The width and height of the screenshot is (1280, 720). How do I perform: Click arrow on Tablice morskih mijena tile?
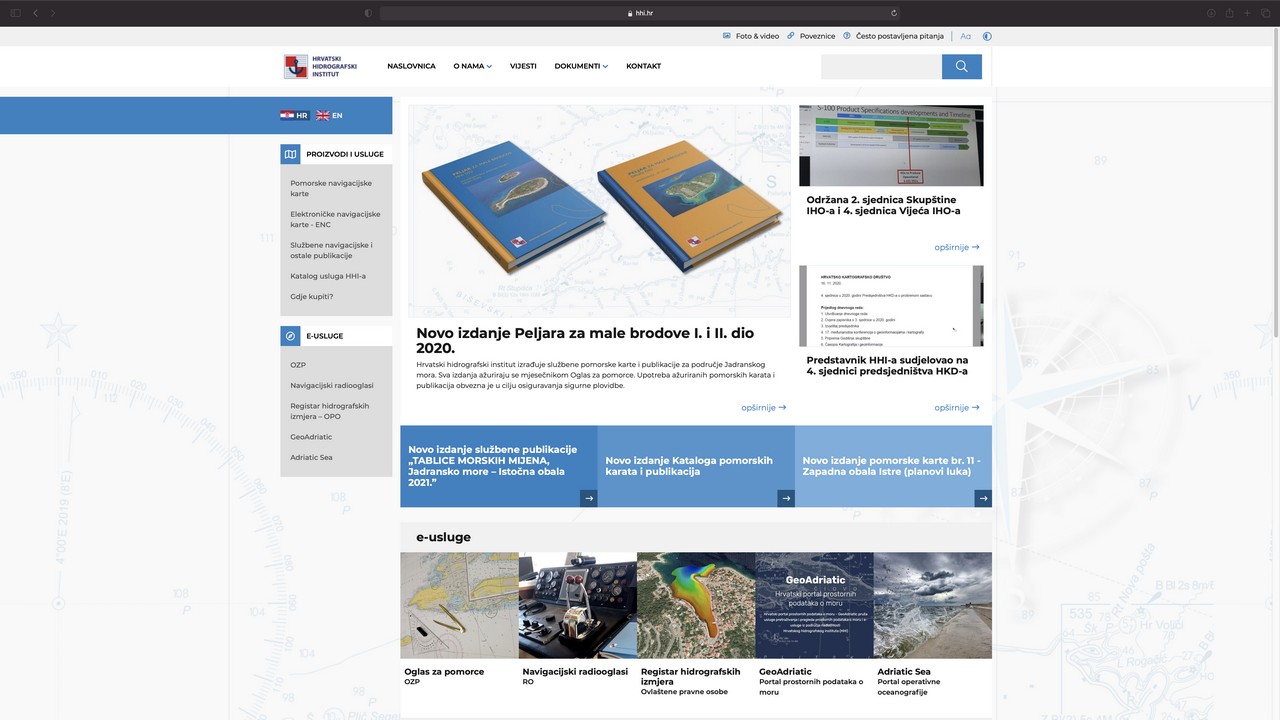589,498
